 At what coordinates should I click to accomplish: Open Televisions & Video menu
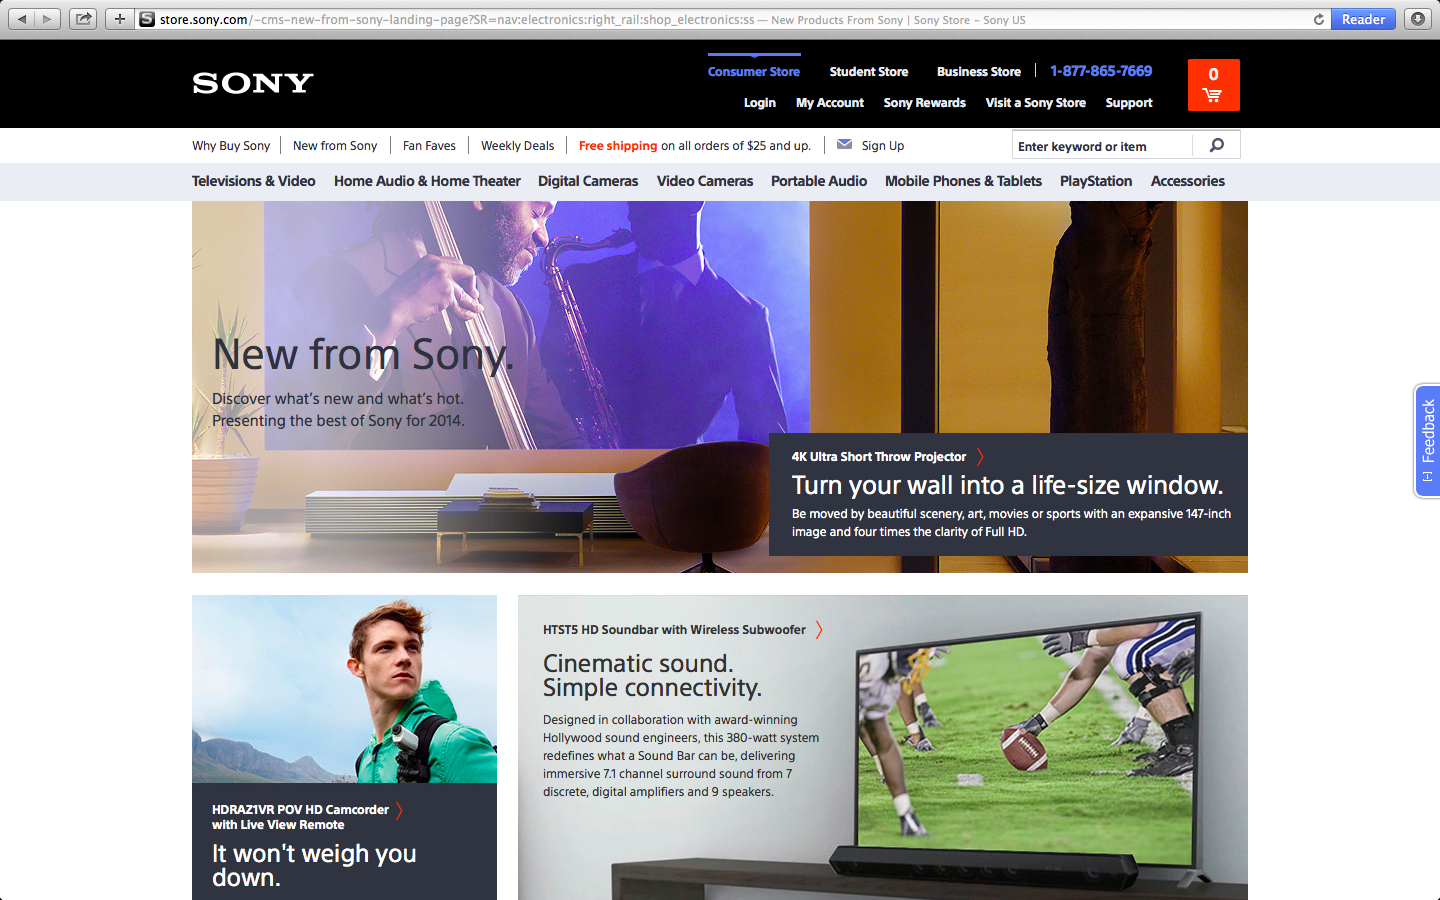pos(254,181)
